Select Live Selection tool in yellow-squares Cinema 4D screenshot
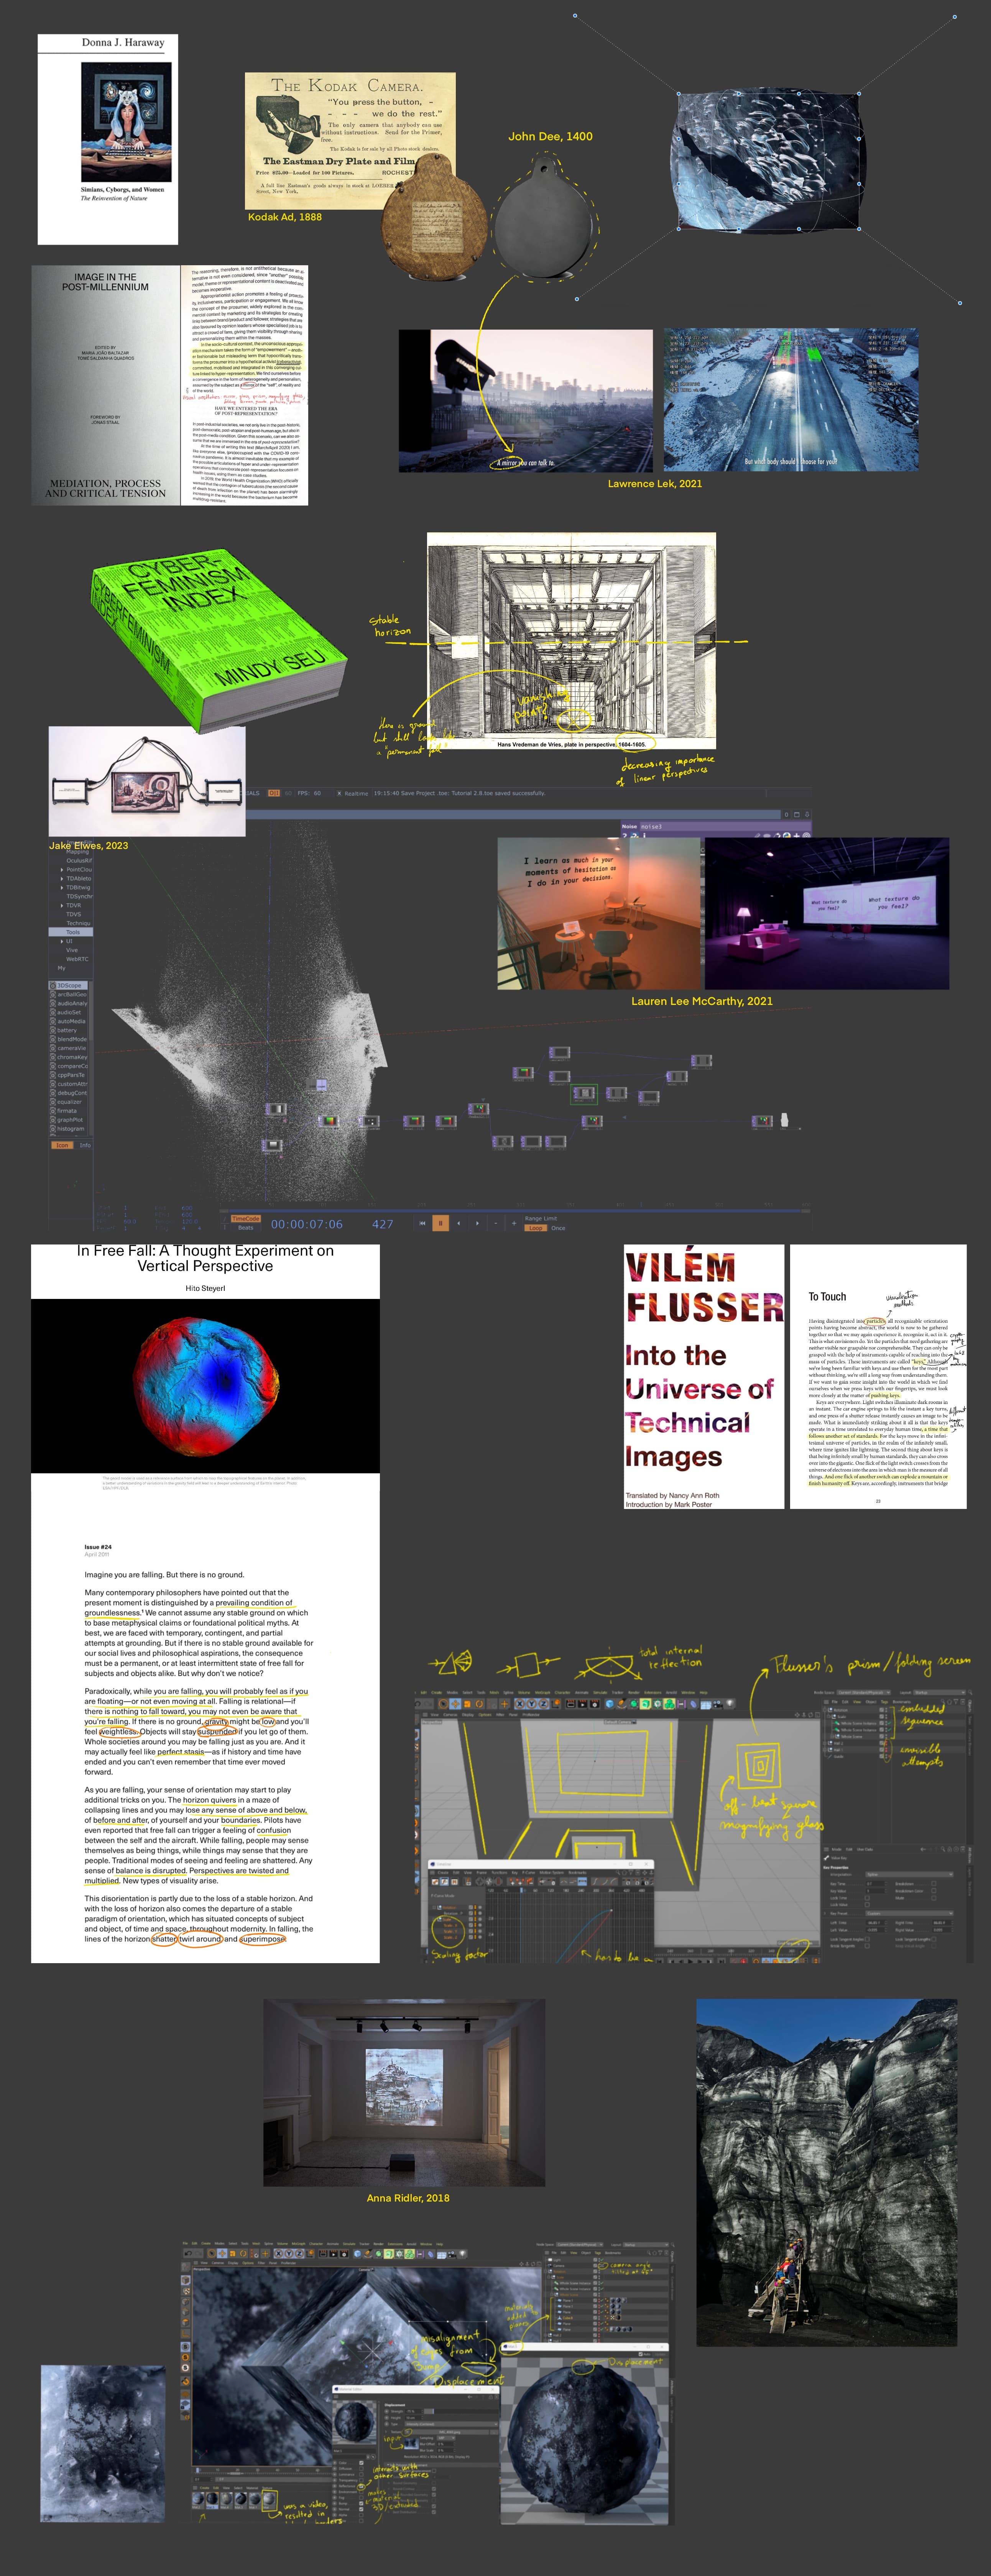This screenshot has height=2576, width=991. [x=443, y=1704]
